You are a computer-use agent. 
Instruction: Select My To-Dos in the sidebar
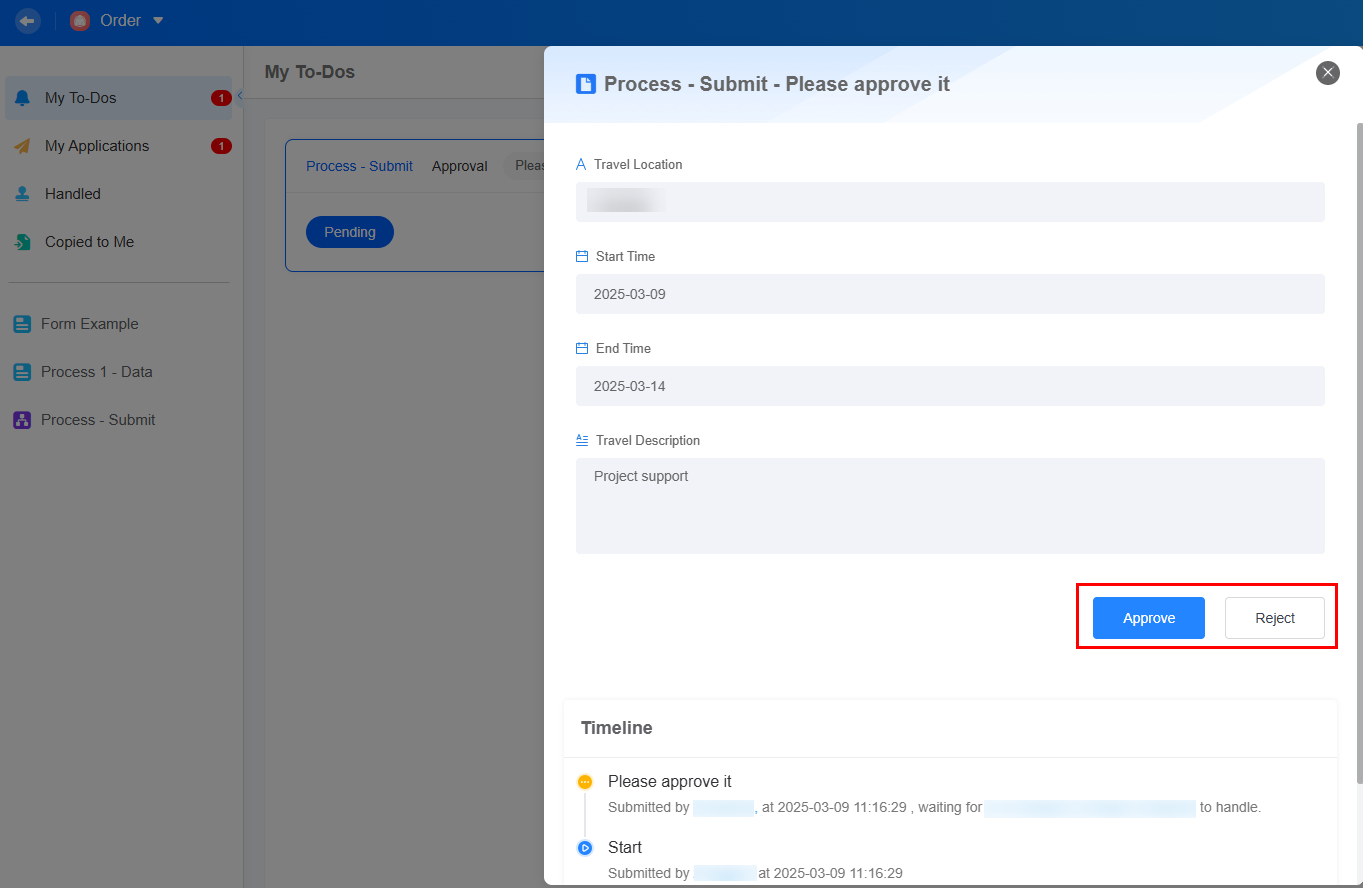pyautogui.click(x=118, y=98)
